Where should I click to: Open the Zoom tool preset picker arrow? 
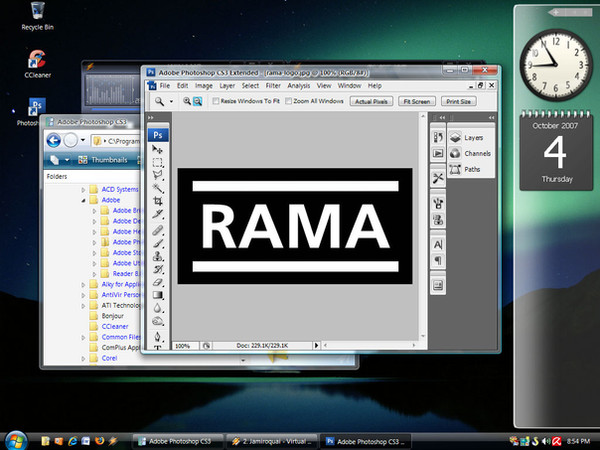tap(171, 101)
